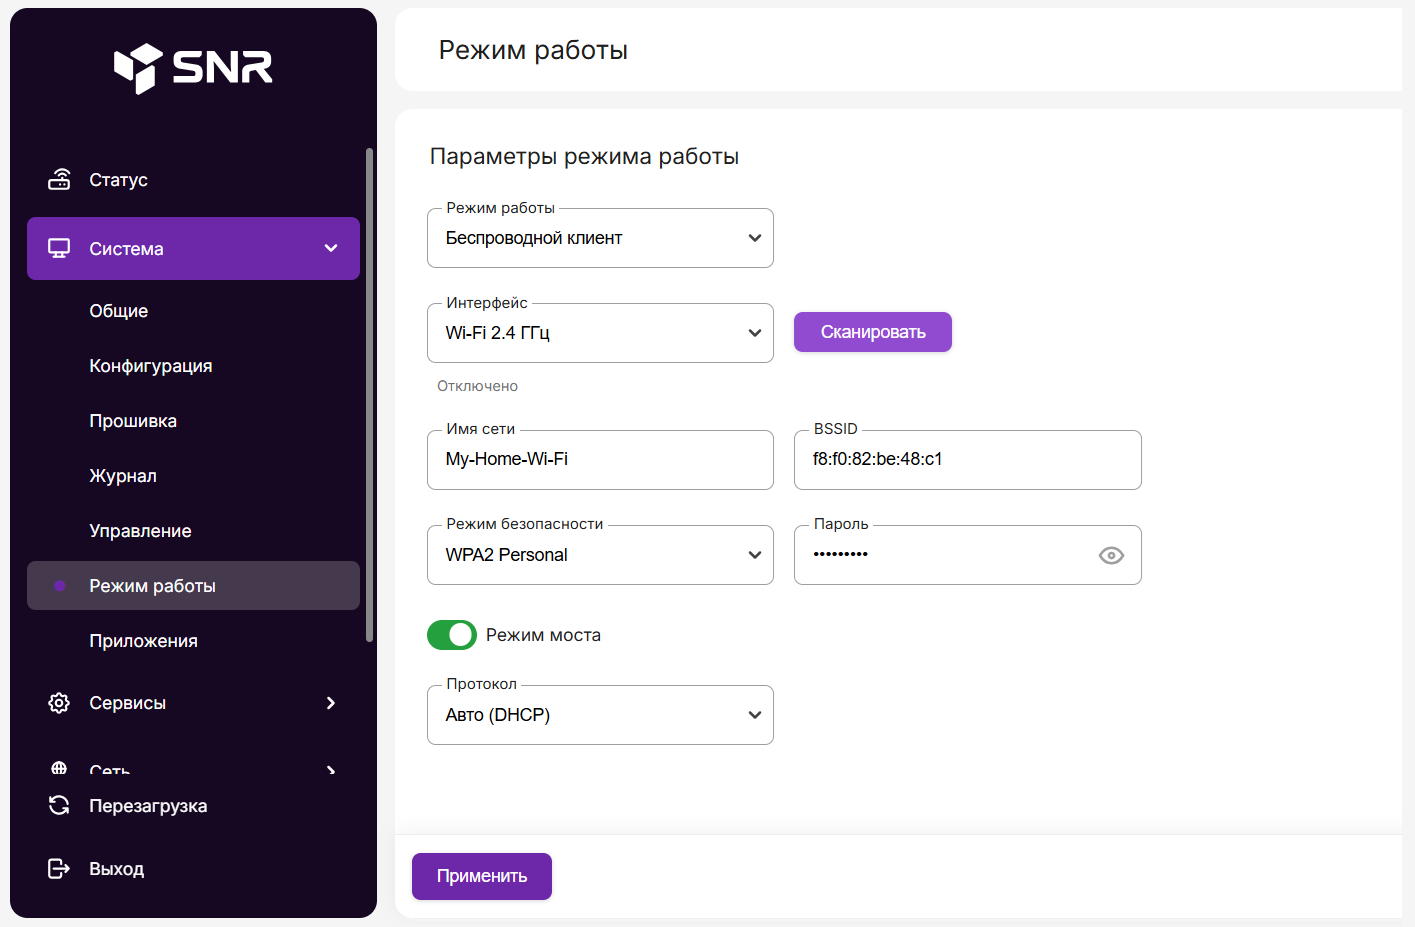Screen dimensions: 1415x927
Task: Open the Прошивка menu item
Action: [133, 421]
